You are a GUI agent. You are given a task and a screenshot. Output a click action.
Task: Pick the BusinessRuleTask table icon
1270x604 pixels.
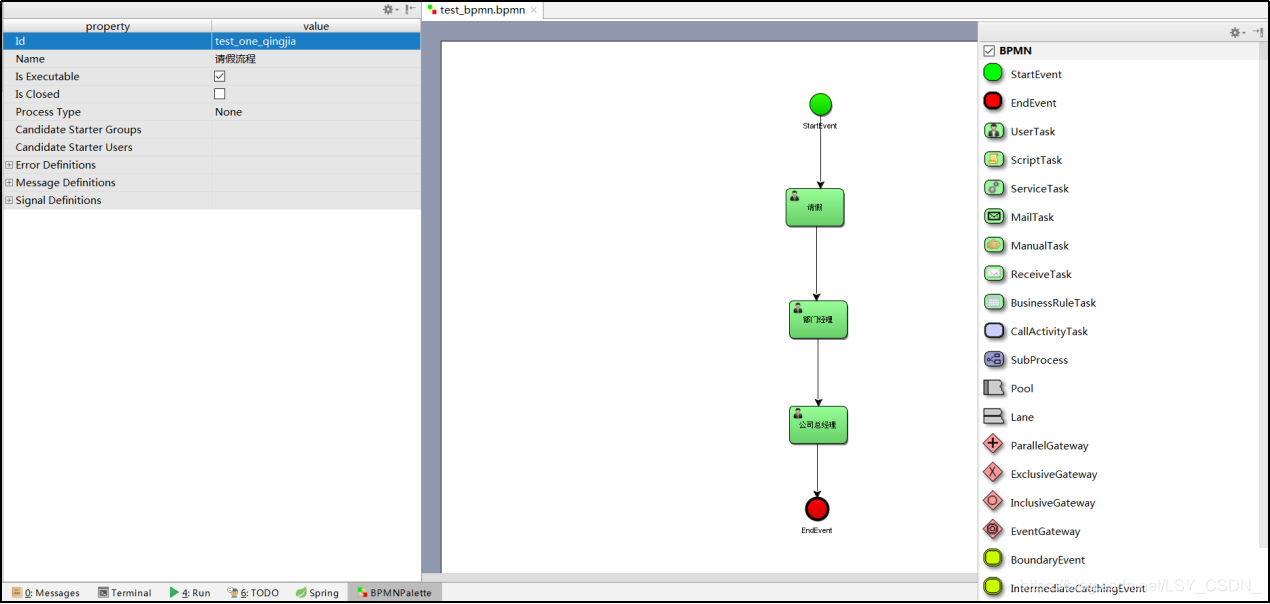(994, 302)
